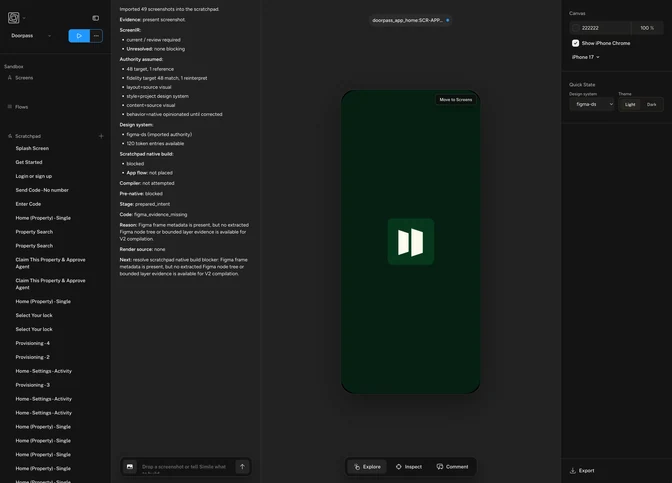672x483 pixels.
Task: Add a new scratchpad item with plus
Action: coord(101,136)
